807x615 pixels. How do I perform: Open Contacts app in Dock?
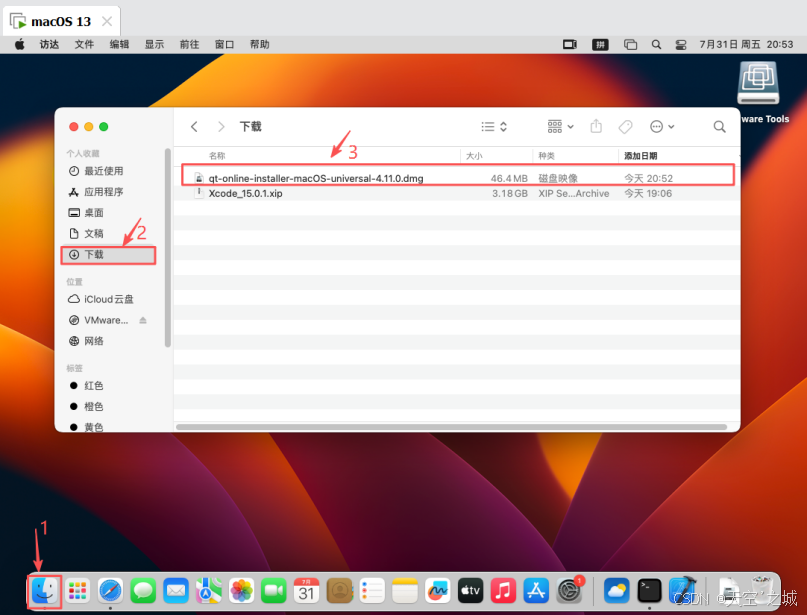(339, 591)
